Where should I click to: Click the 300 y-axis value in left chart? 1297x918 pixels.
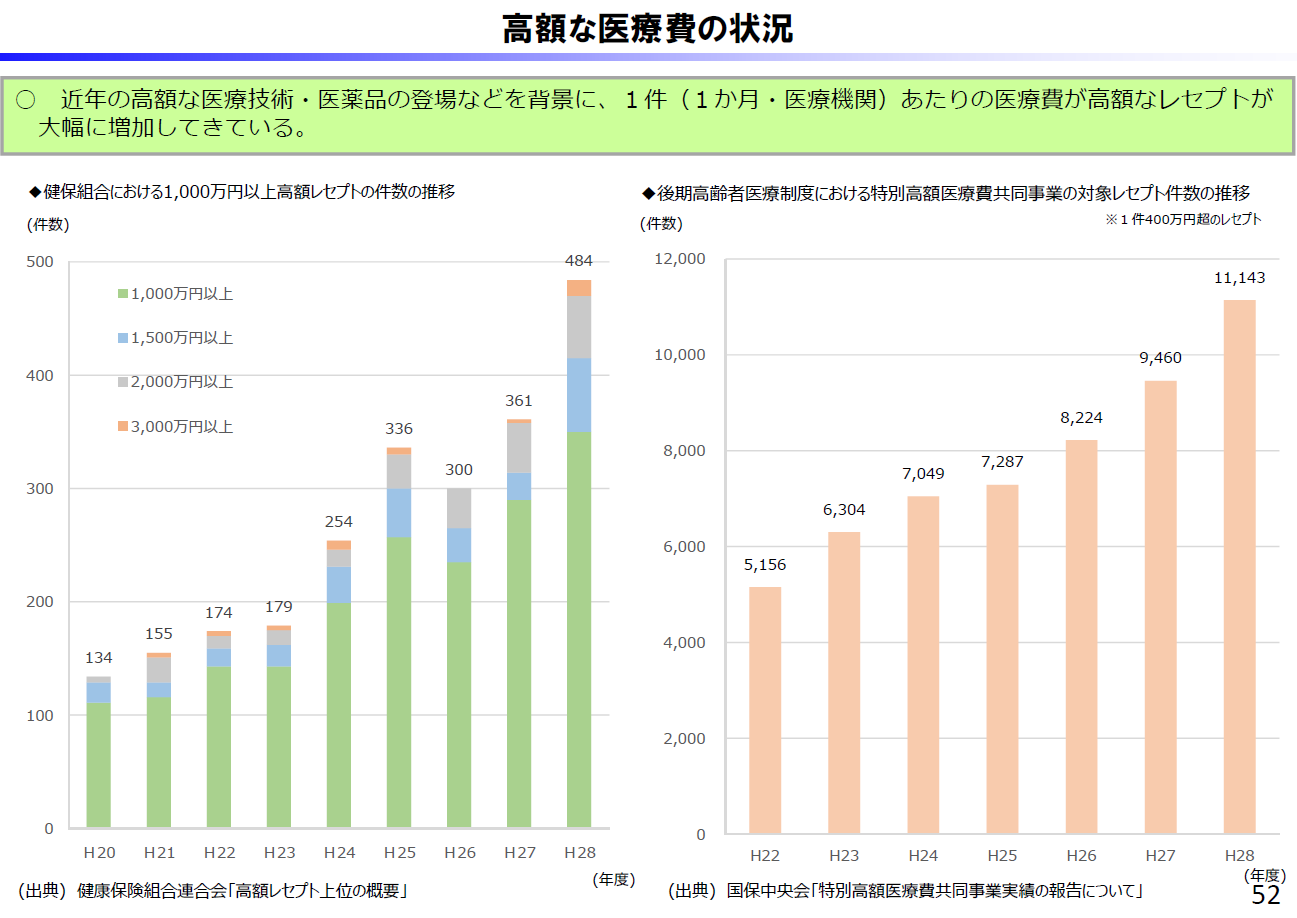pyautogui.click(x=41, y=489)
